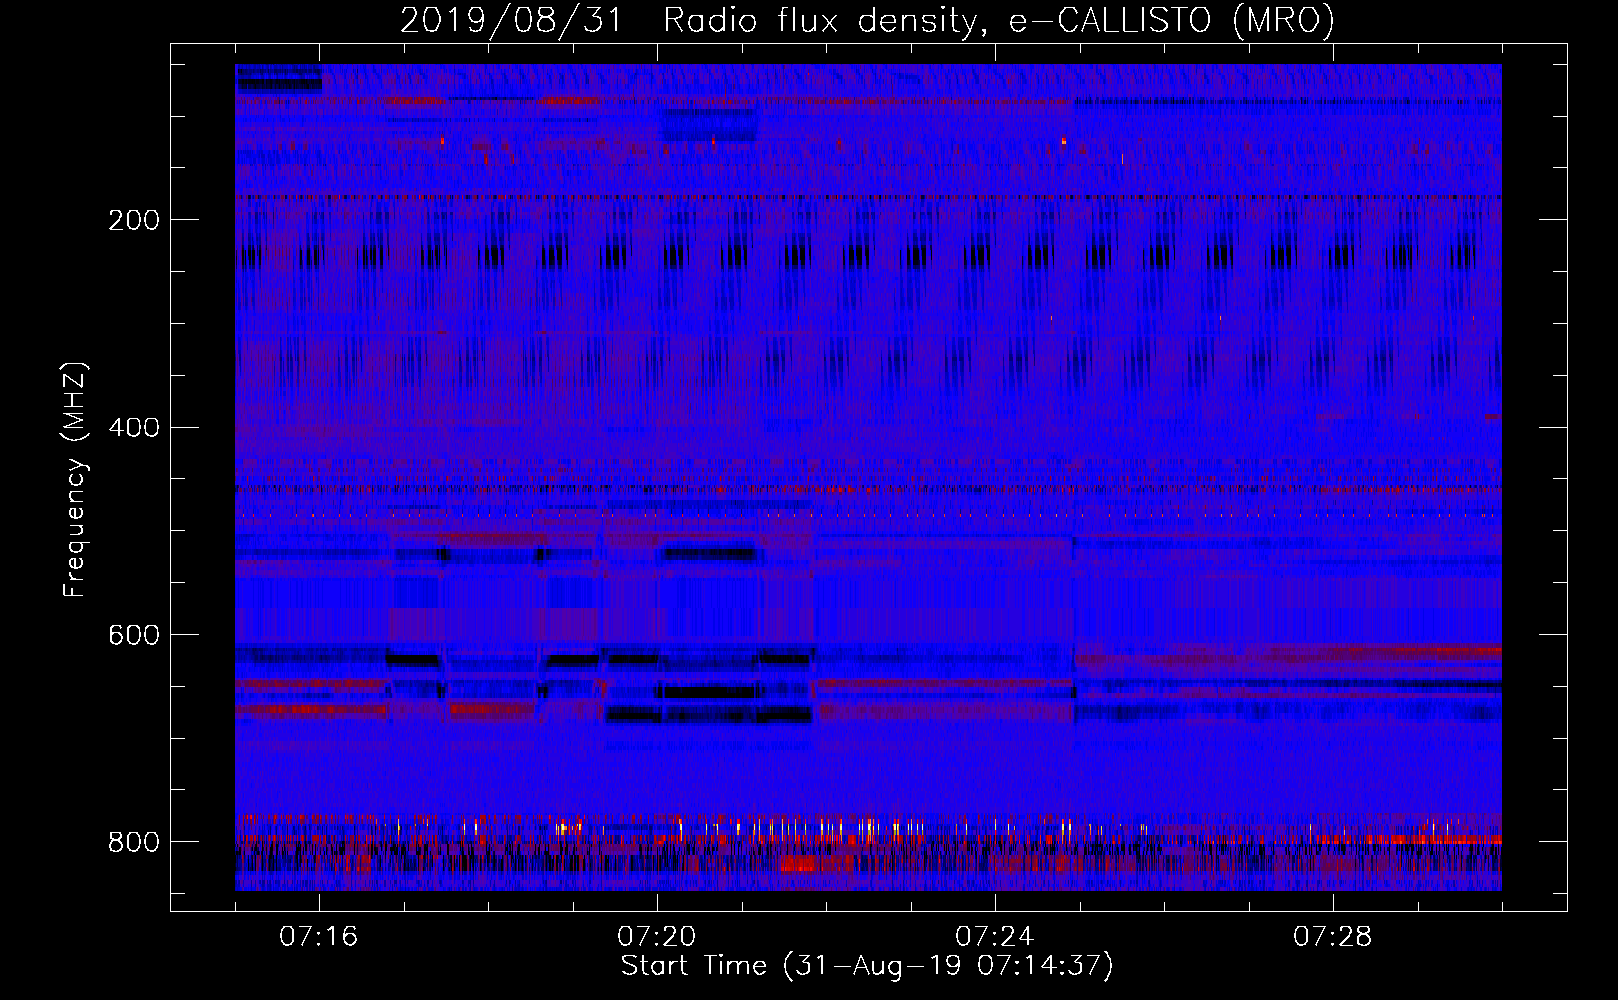Click the 07:16 time tick label

coord(319,937)
